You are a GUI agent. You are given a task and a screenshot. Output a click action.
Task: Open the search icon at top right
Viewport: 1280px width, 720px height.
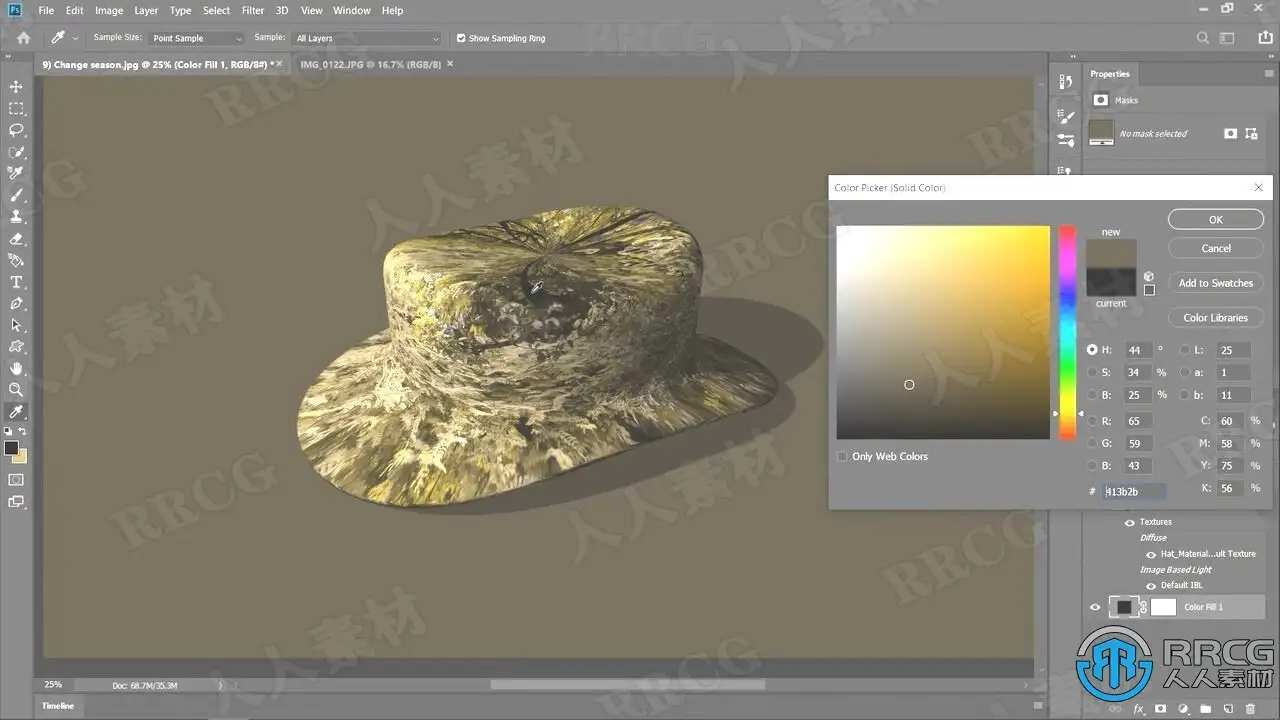[1203, 38]
